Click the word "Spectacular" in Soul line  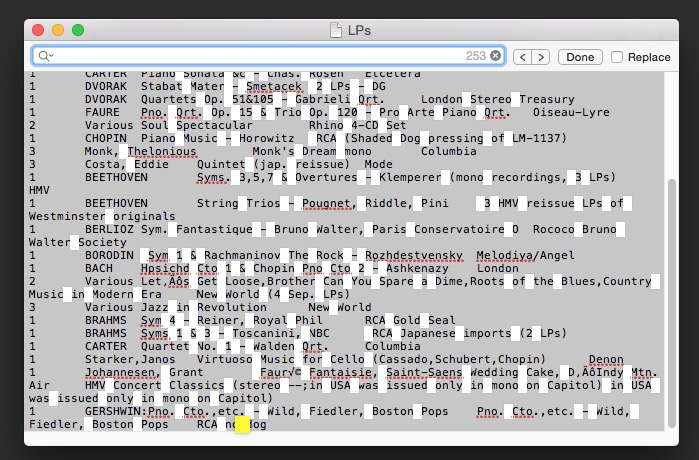pos(214,126)
